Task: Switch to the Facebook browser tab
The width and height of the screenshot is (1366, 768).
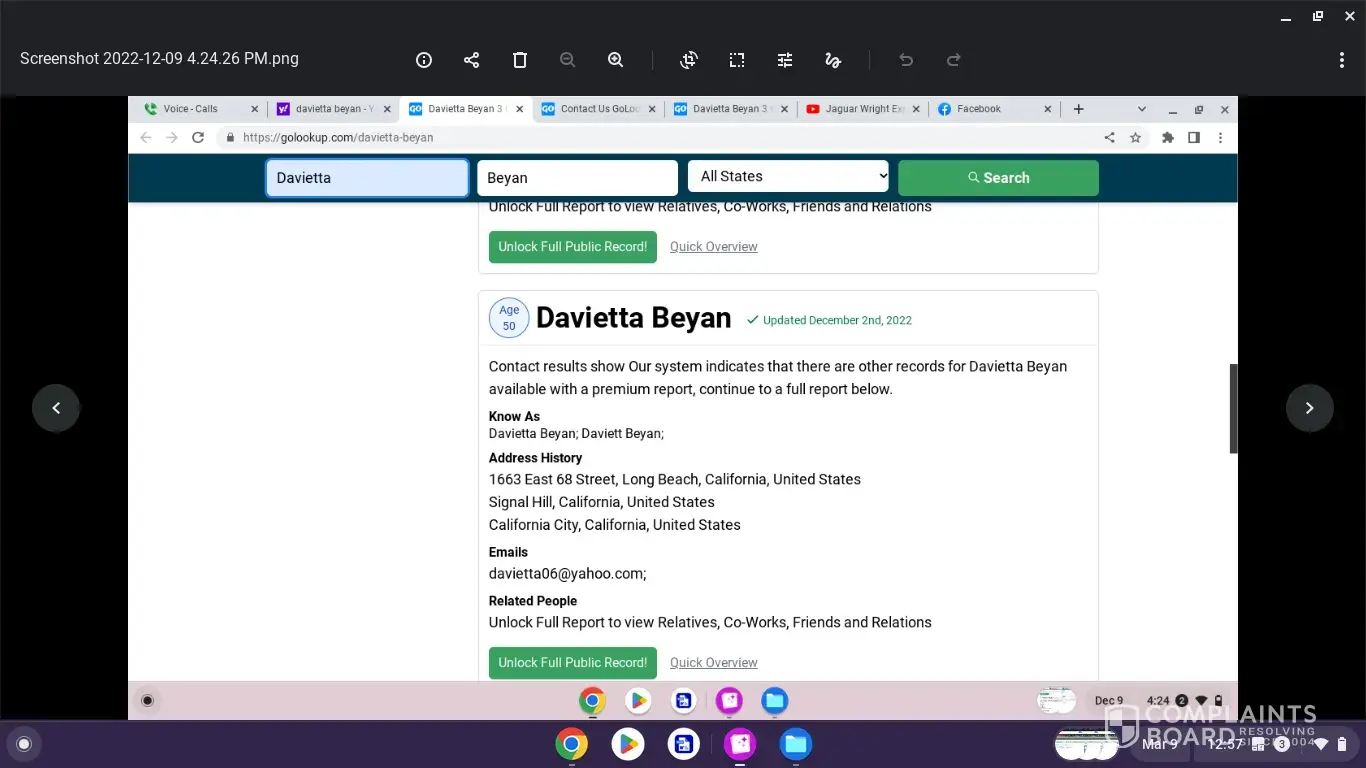Action: (x=978, y=109)
